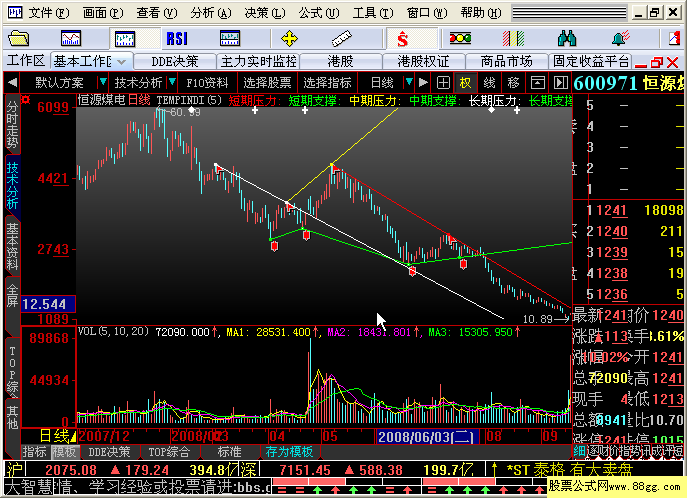Toggle the 权 adjustment button
687x498 pixels.
tap(465, 82)
